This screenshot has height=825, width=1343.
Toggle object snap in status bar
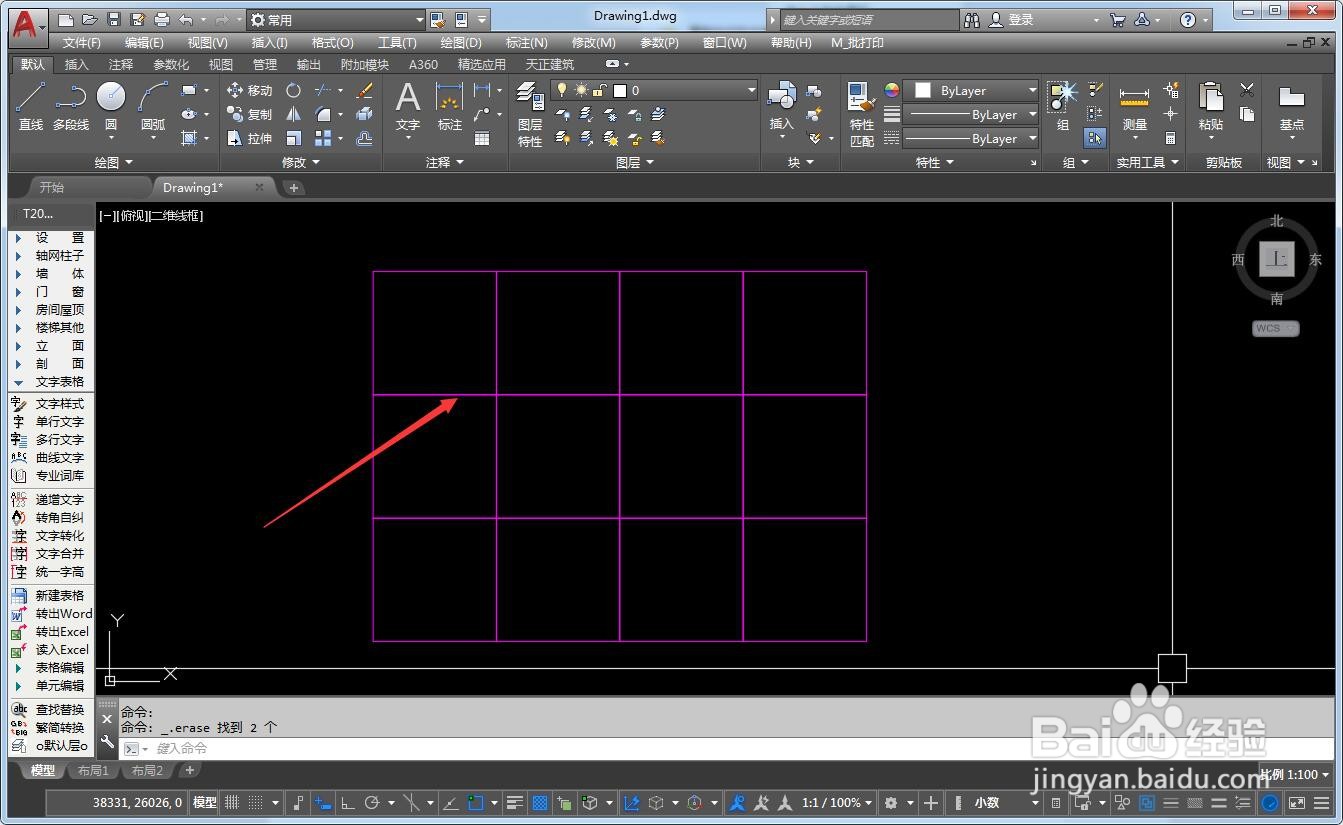tap(476, 802)
